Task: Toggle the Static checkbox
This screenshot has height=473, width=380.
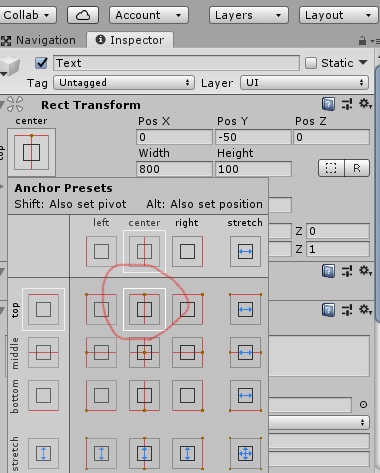Action: pos(310,63)
